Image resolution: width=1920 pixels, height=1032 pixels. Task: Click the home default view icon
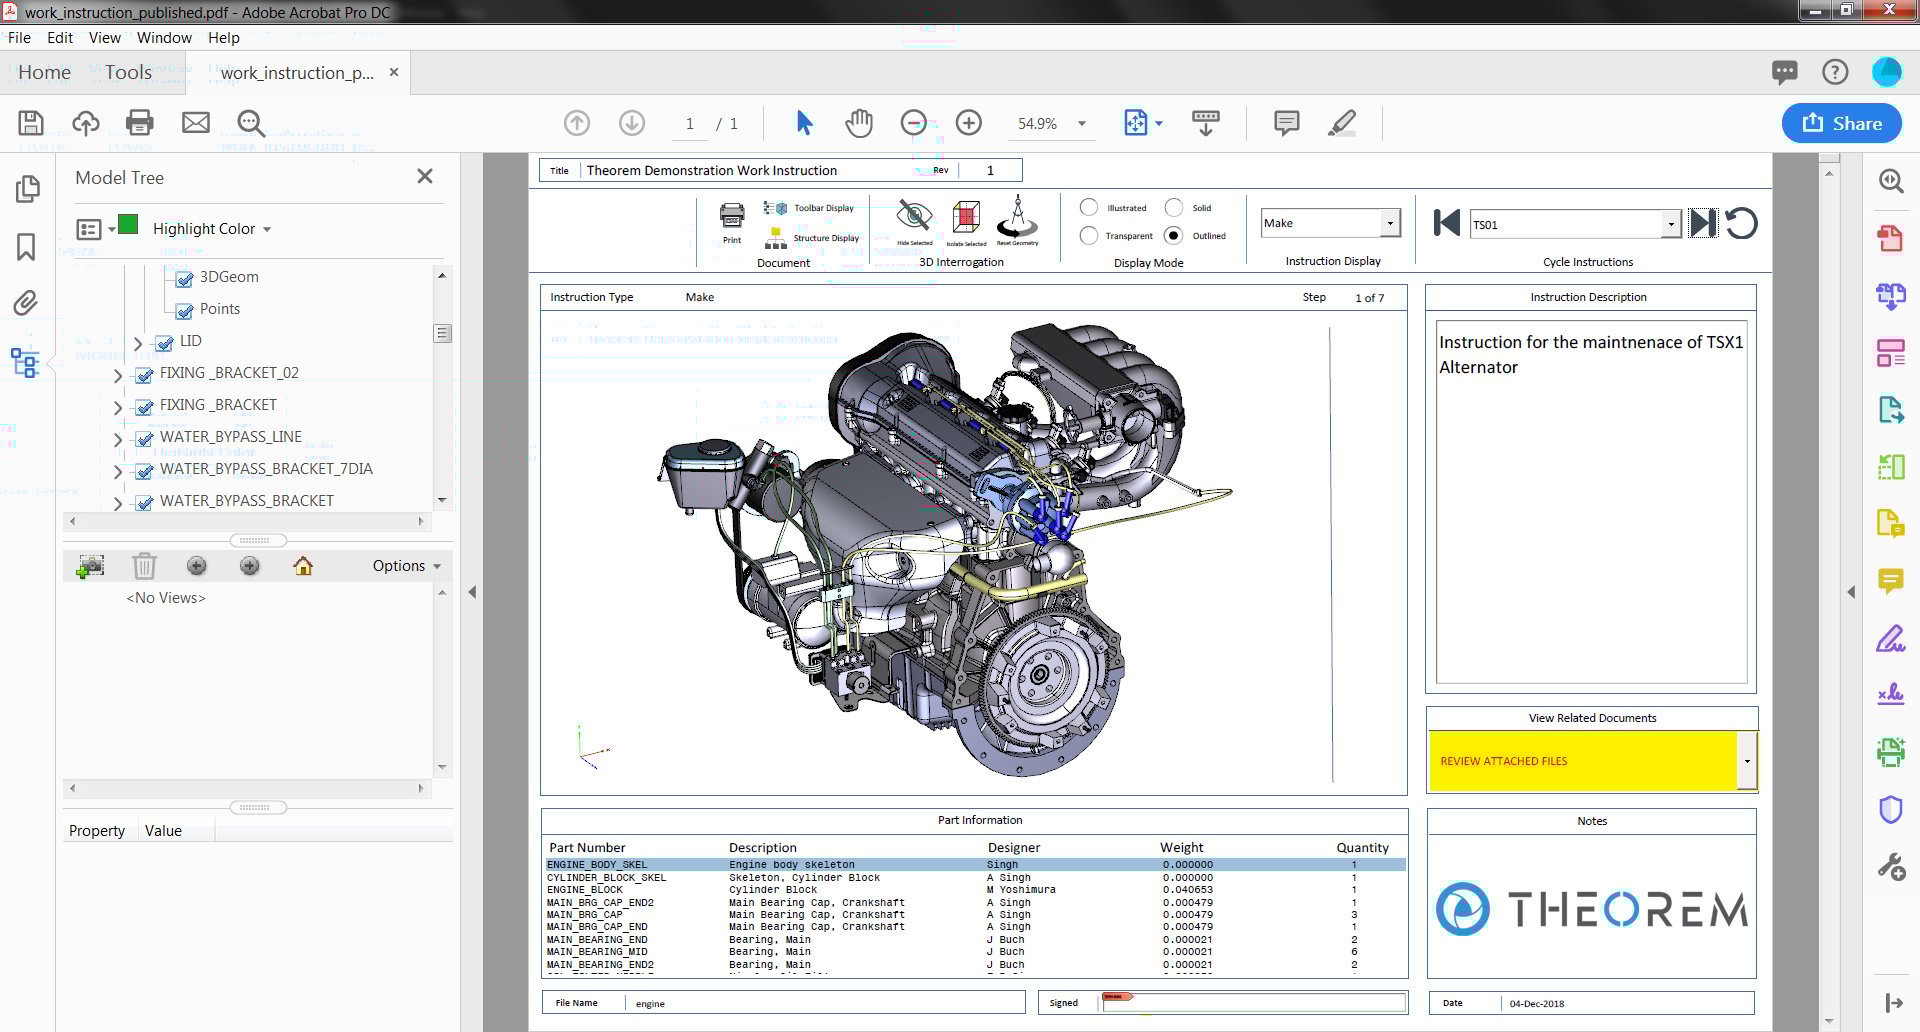pyautogui.click(x=303, y=565)
